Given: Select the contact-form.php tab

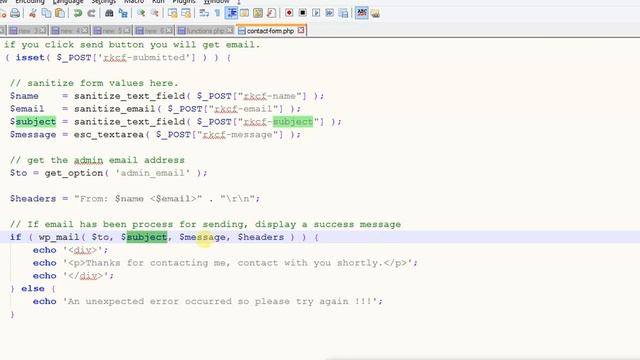Looking at the screenshot, I should (x=270, y=31).
